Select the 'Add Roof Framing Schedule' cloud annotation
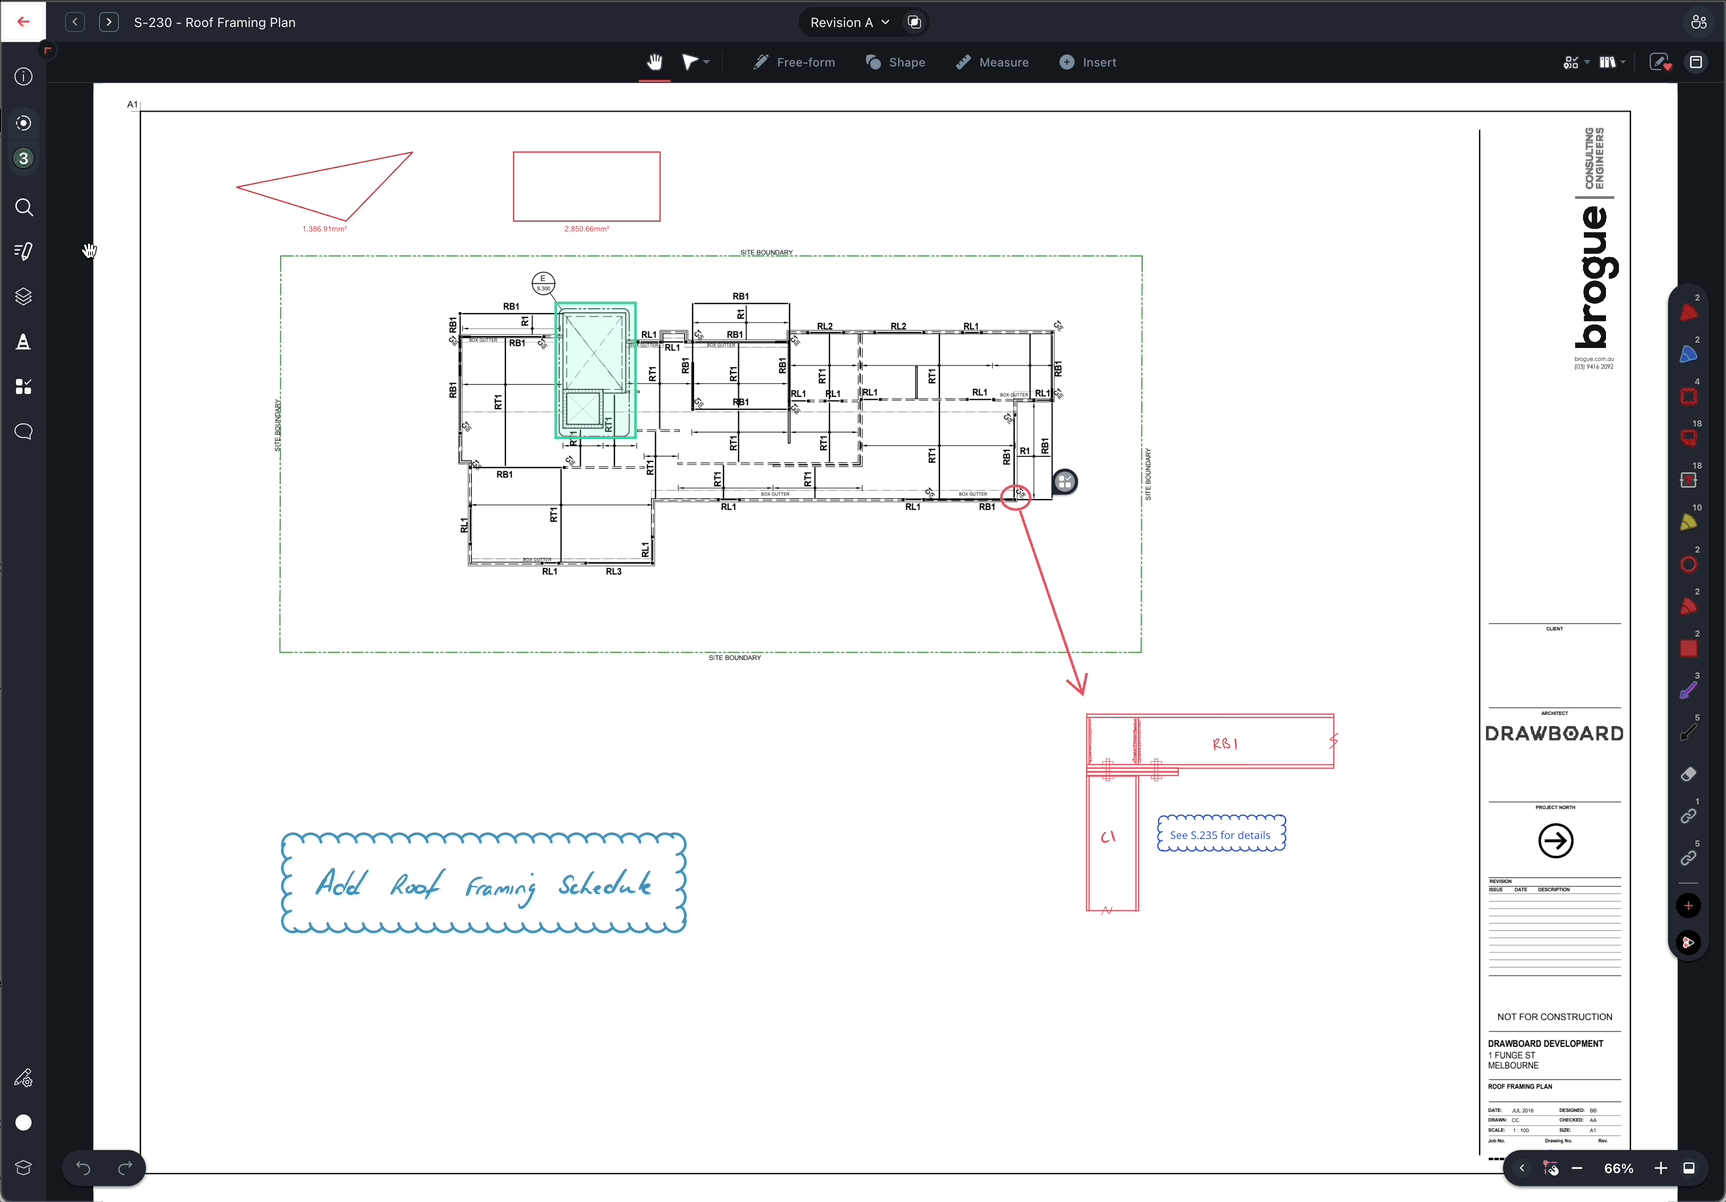 point(484,883)
